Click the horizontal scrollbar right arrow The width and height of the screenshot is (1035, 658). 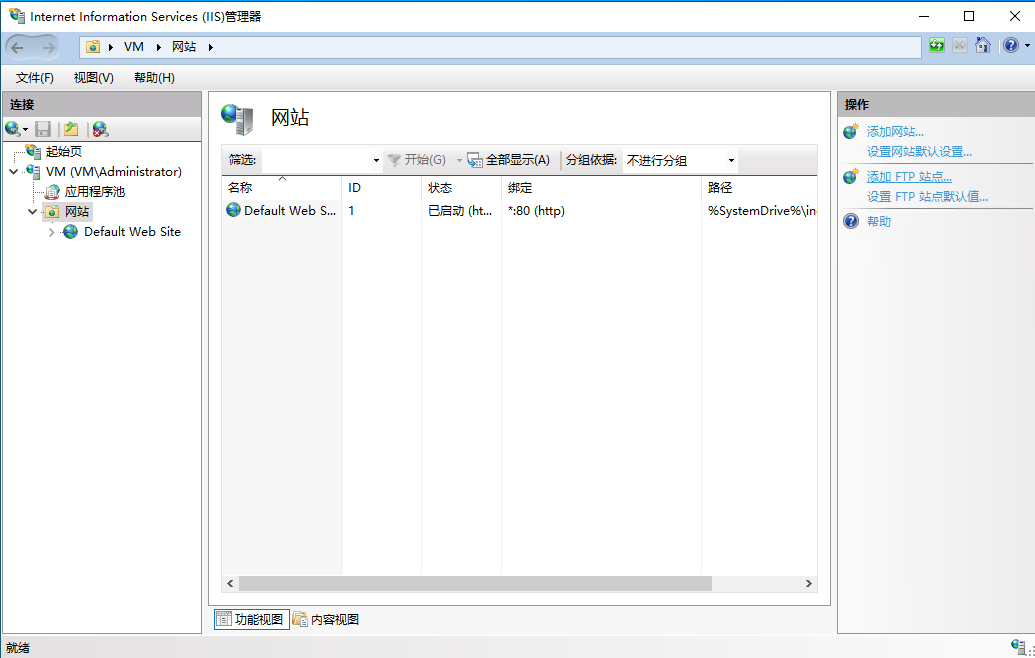pyautogui.click(x=810, y=583)
